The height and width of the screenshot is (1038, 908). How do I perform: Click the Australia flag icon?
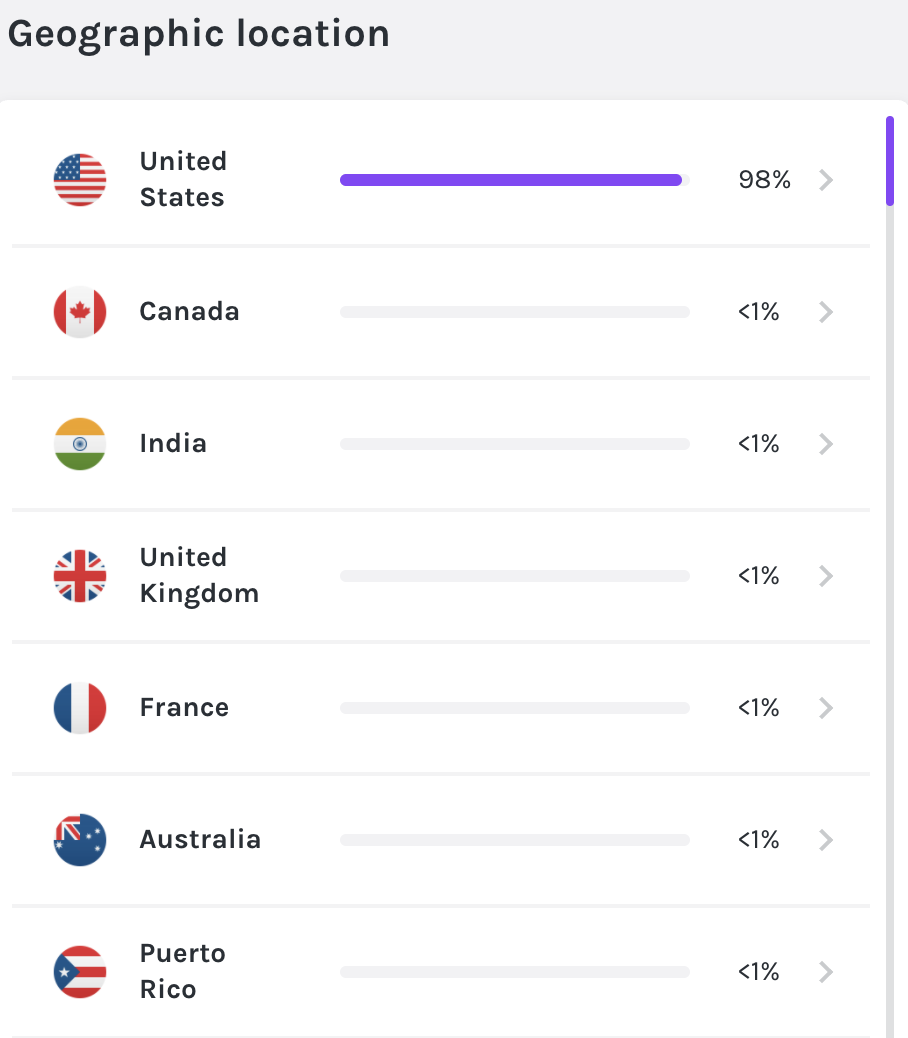(80, 840)
